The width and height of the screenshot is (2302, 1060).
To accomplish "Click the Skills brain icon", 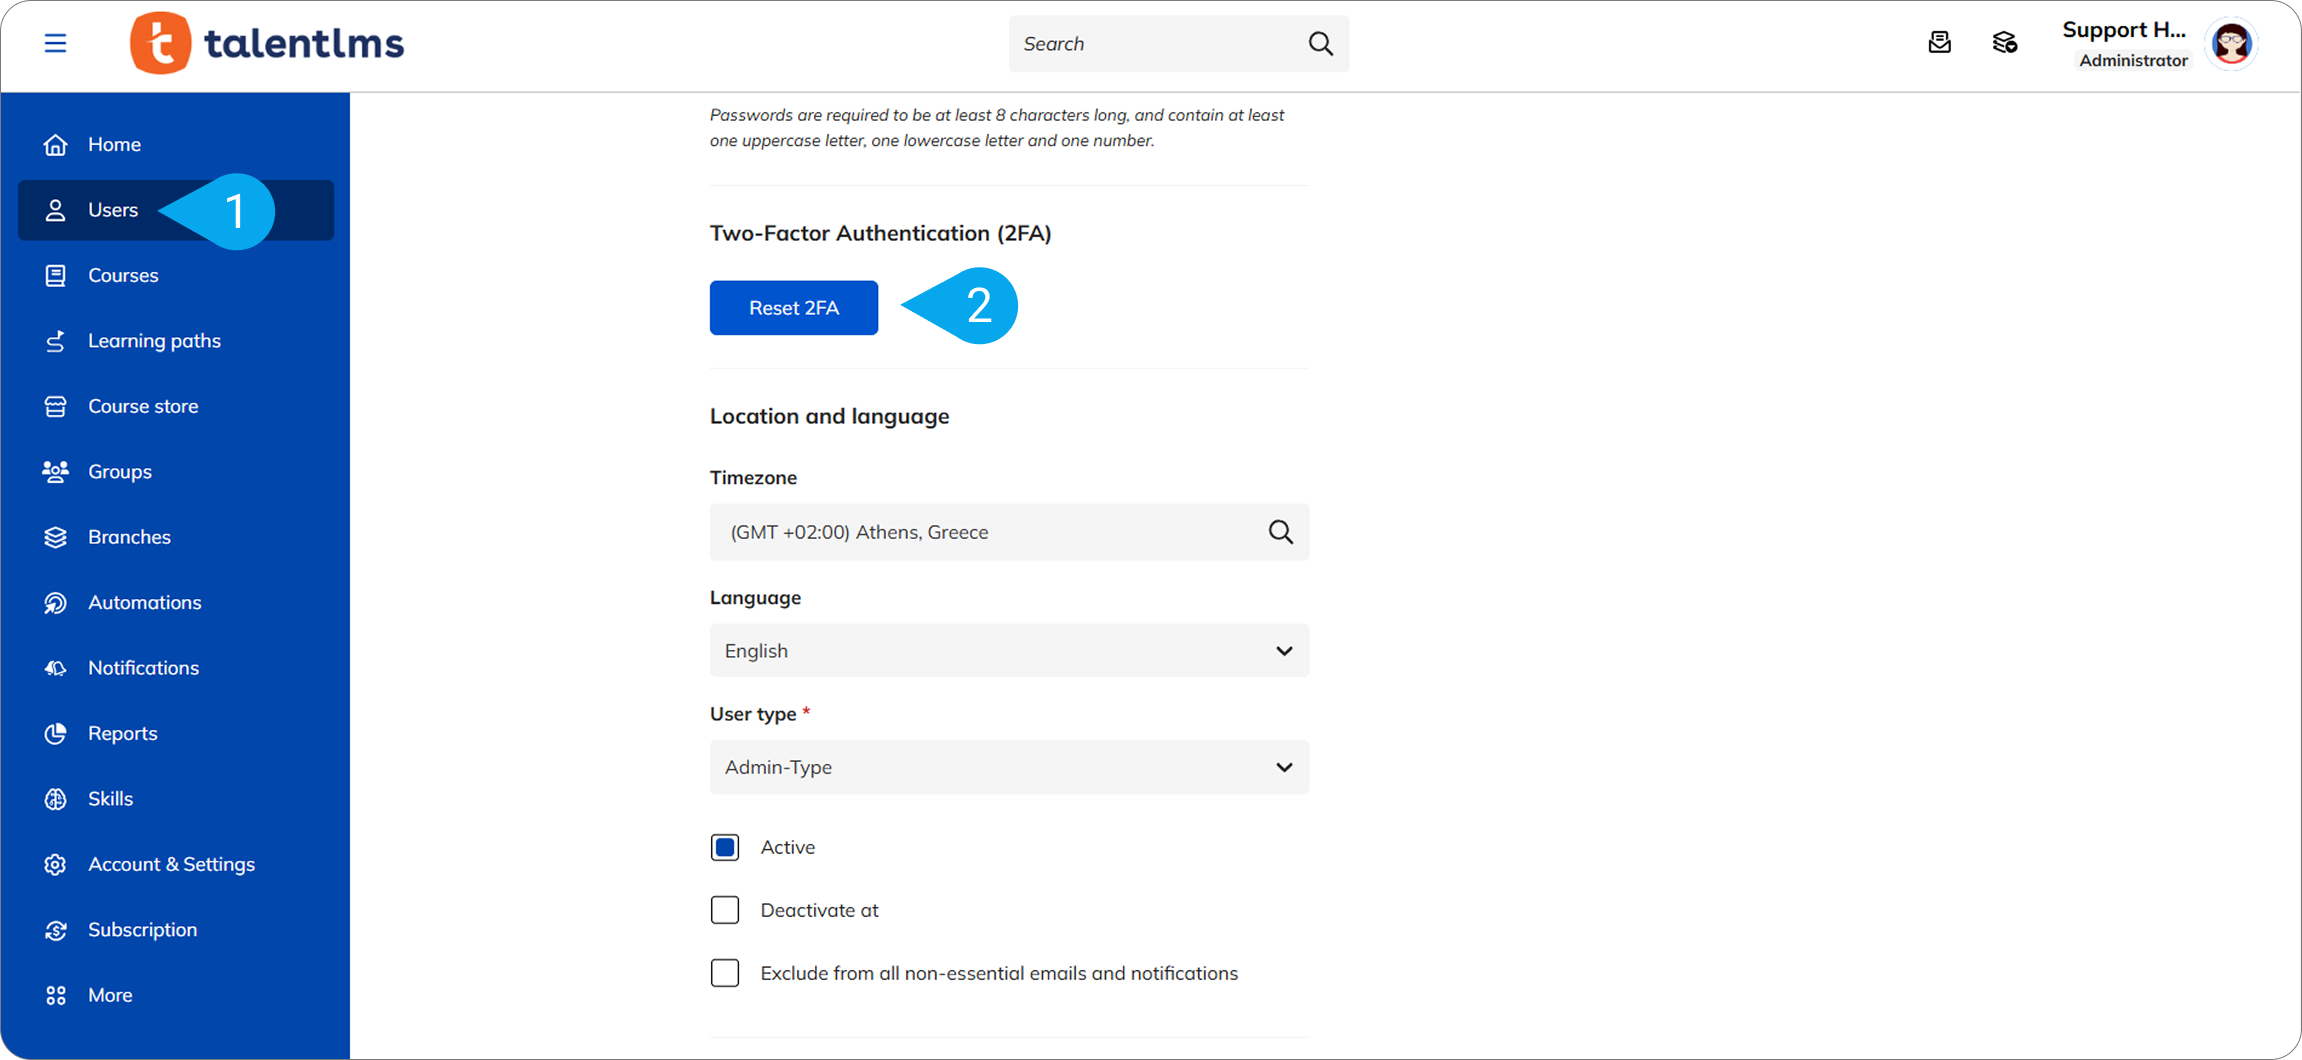I will pos(56,798).
